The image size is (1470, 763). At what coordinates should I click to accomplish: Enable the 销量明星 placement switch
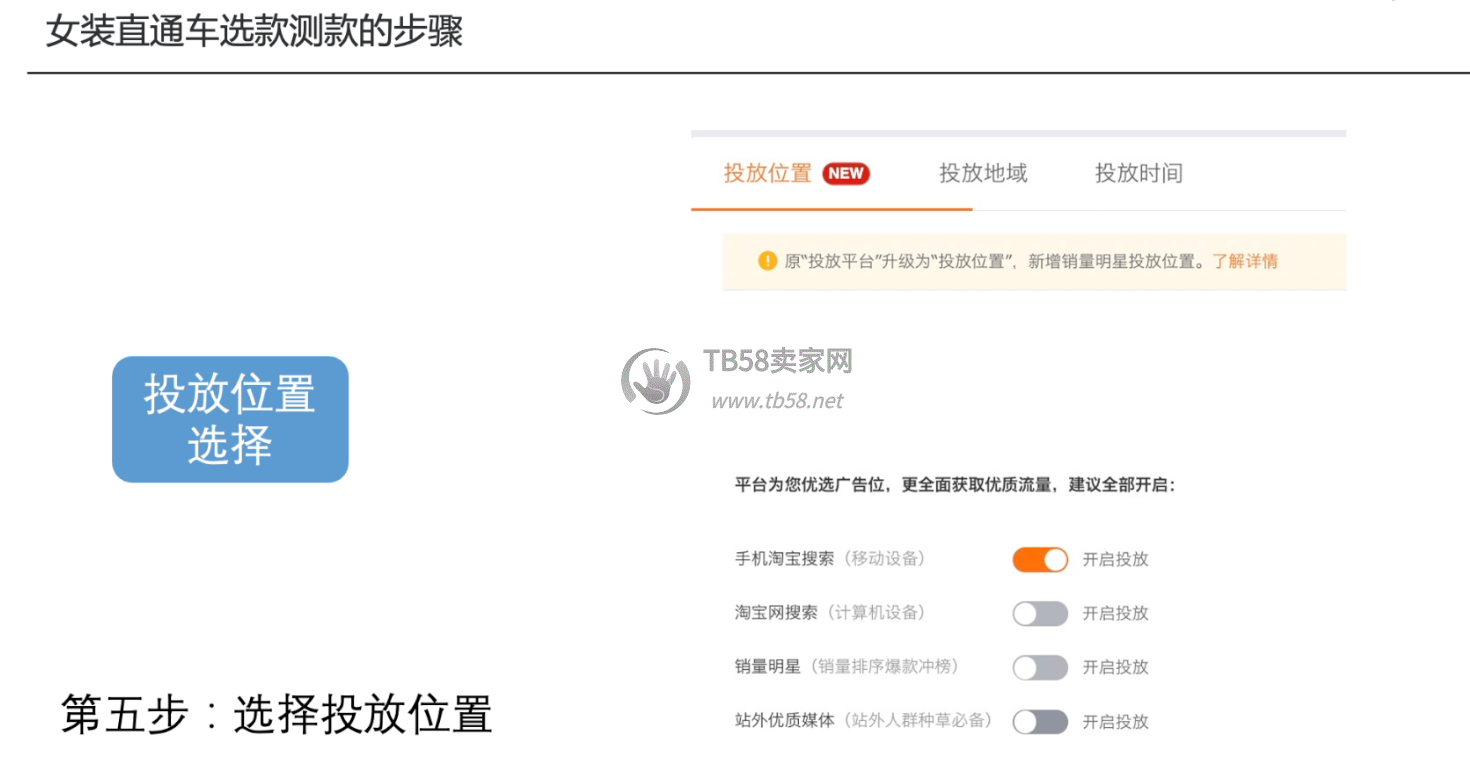click(x=1040, y=667)
